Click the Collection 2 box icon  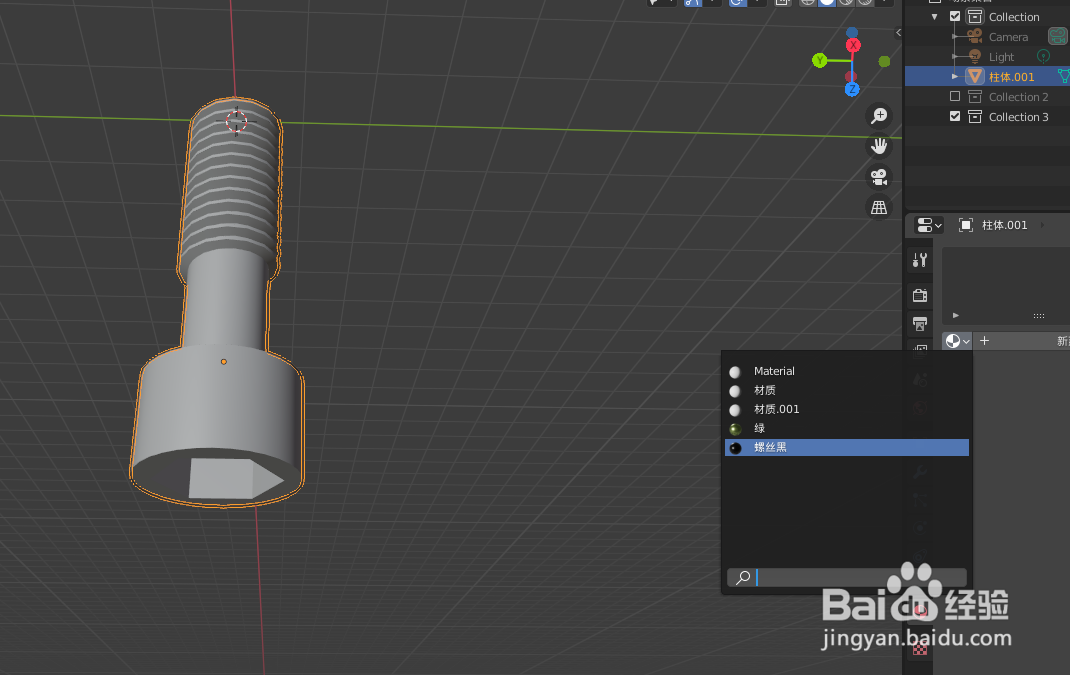click(x=975, y=97)
